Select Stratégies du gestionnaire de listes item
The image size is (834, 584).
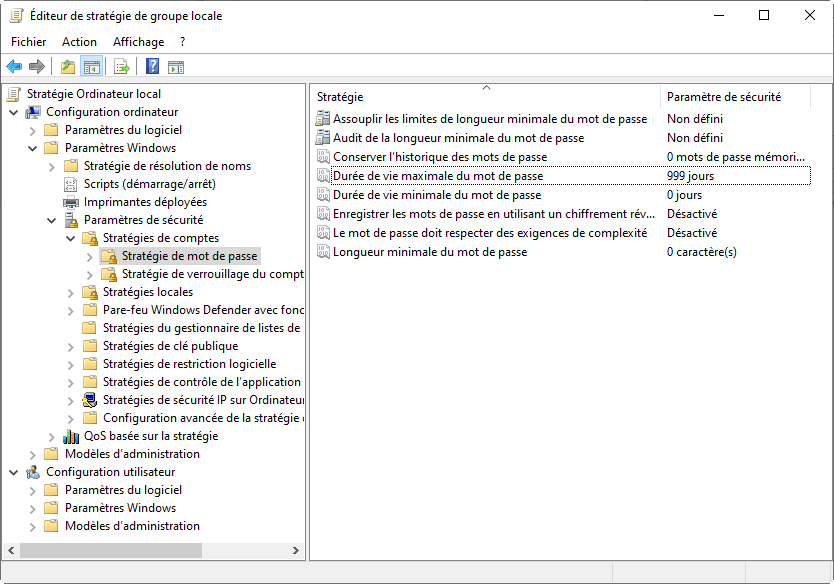[202, 328]
